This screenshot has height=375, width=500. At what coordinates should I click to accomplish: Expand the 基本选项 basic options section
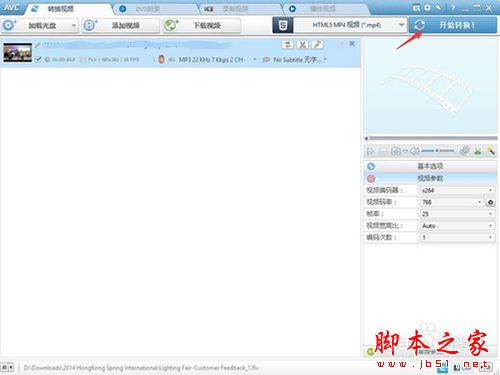tap(430, 166)
